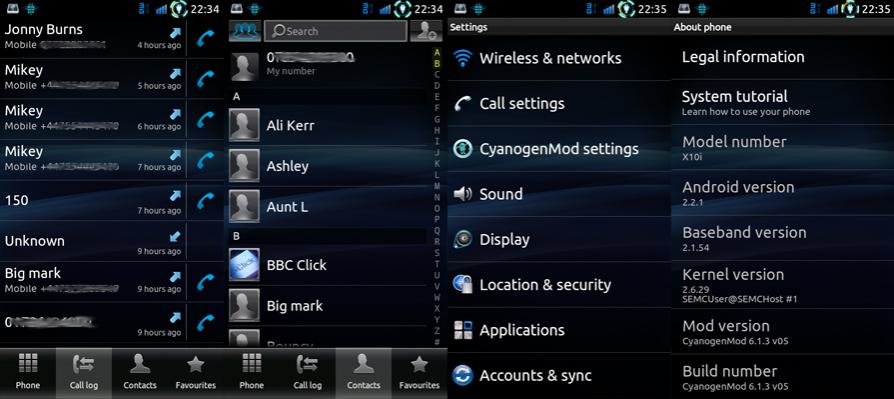Focus the contacts Search field
The image size is (894, 399).
click(x=336, y=31)
